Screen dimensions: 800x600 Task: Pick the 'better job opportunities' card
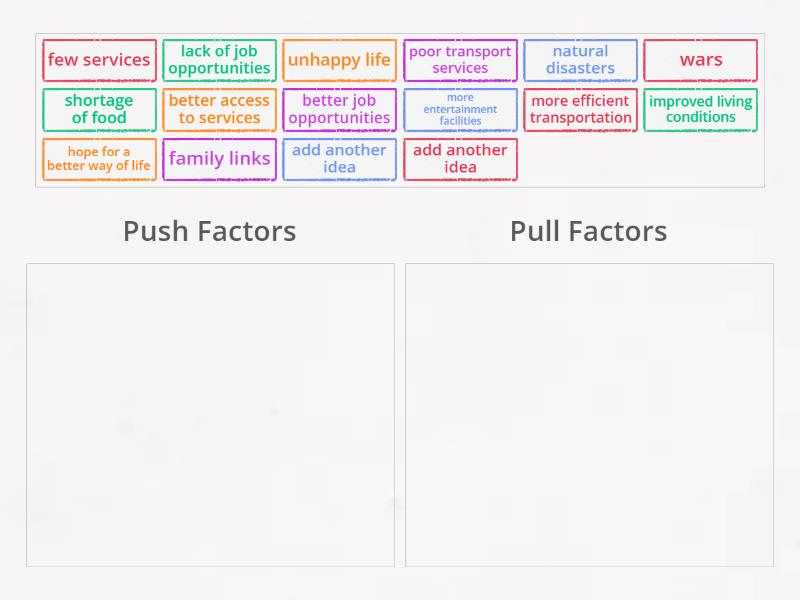click(339, 109)
